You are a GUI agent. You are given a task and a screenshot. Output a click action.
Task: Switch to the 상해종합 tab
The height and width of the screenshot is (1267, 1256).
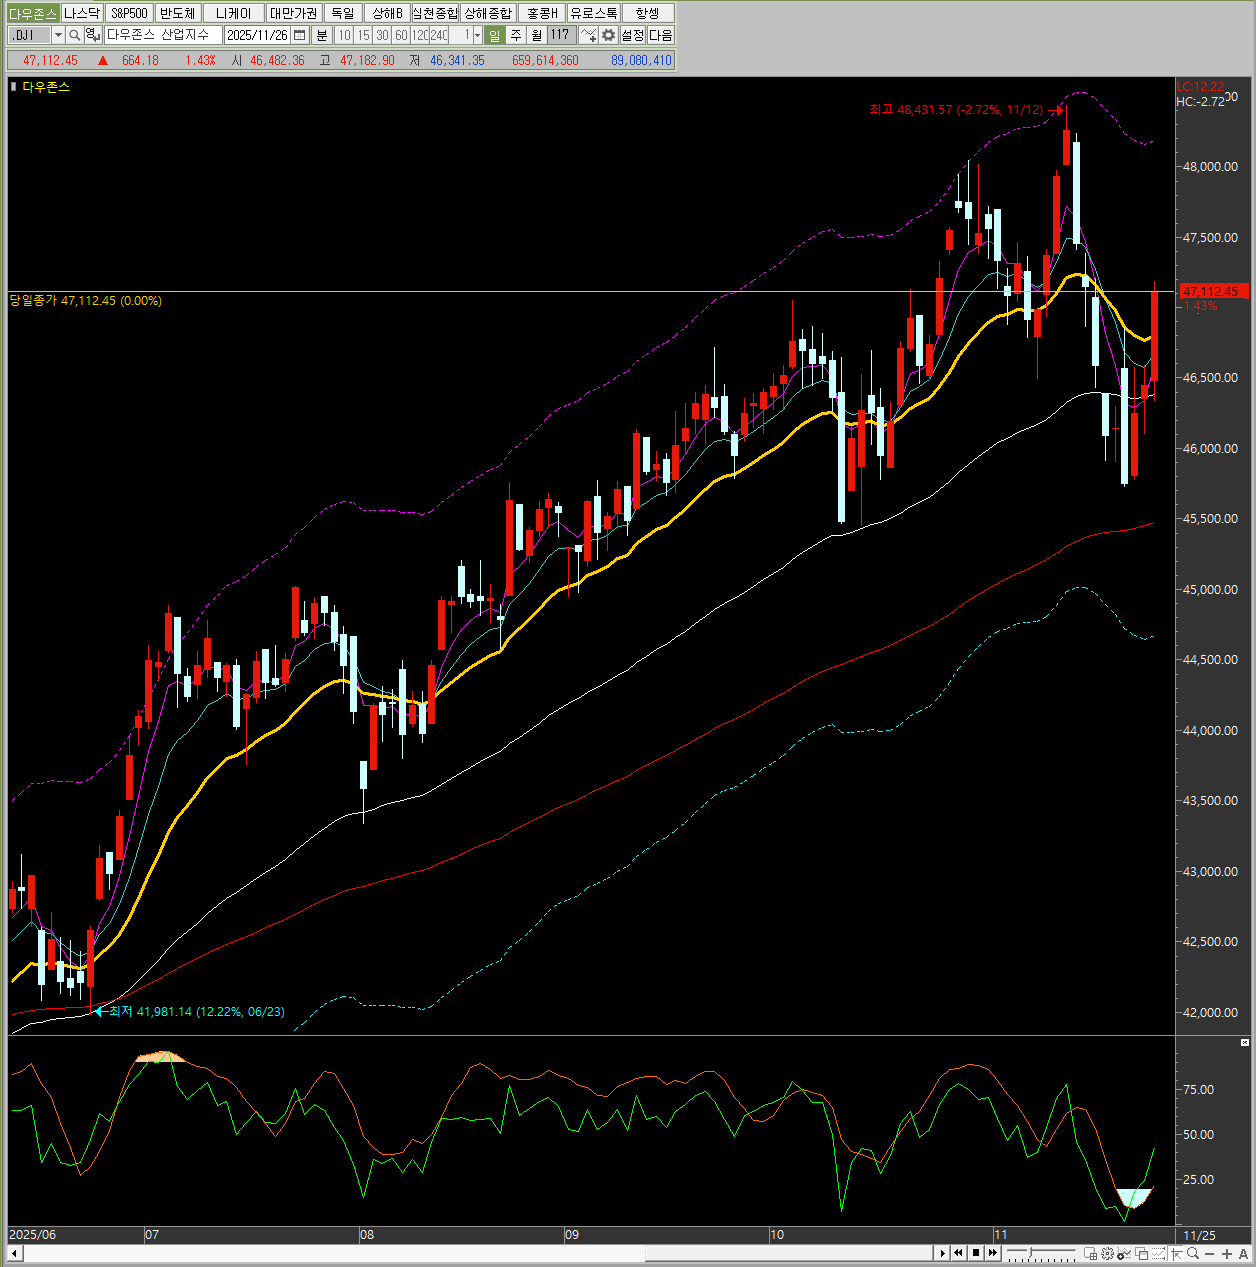pyautogui.click(x=488, y=13)
